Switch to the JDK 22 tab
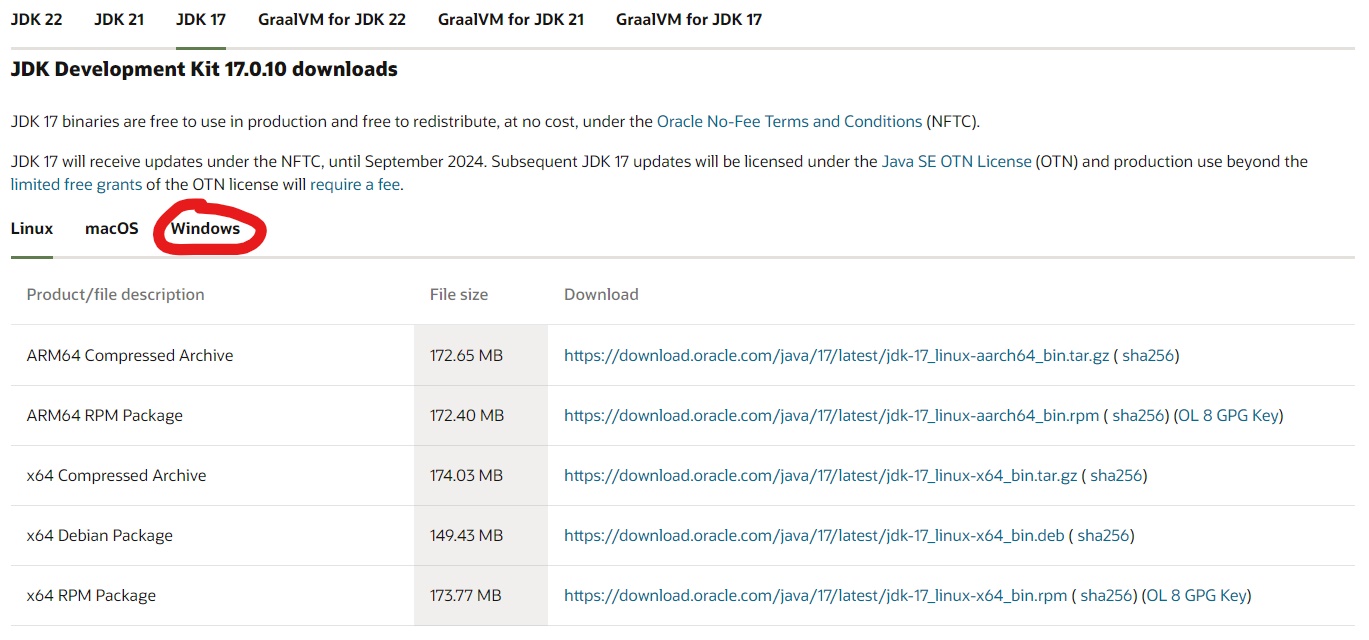Screen dimensions: 1369x640 click(36, 19)
